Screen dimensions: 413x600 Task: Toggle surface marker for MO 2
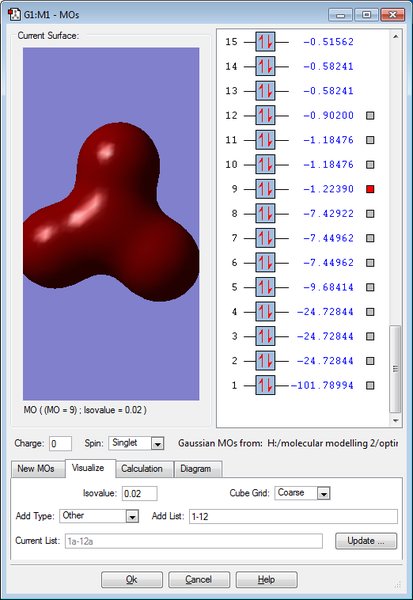(x=370, y=360)
